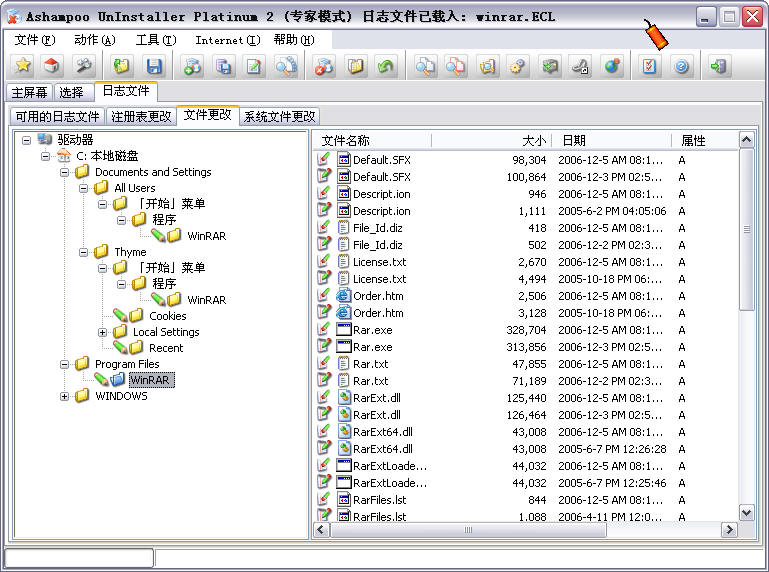The width and height of the screenshot is (769, 572).
Task: Click the horizontal scrollbar right arrow
Action: (729, 530)
